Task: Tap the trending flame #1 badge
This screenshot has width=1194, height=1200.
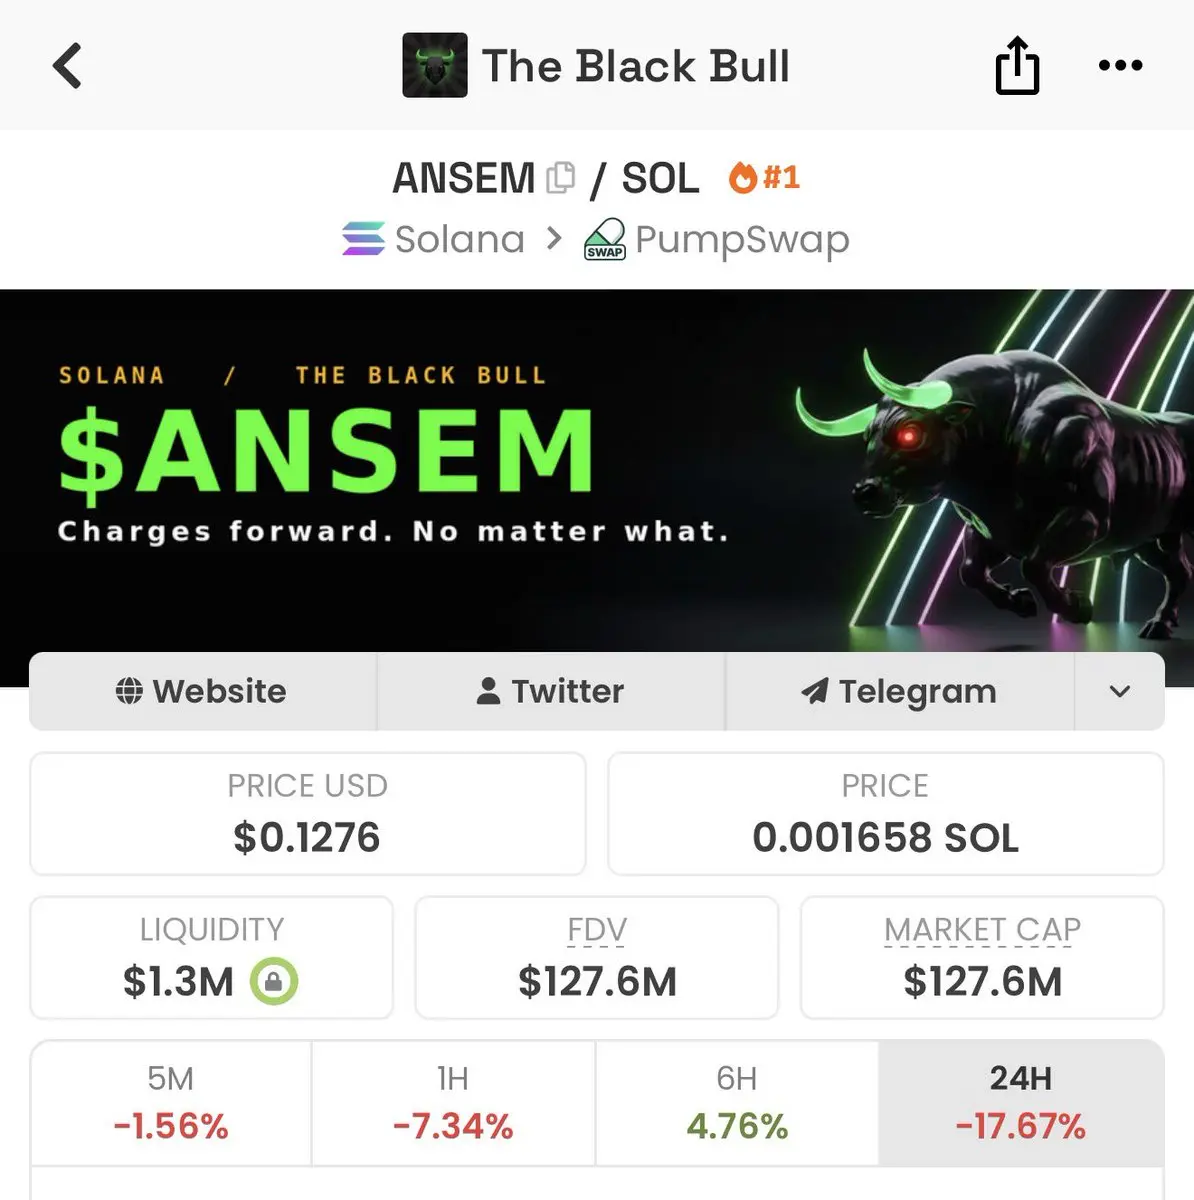Action: click(x=764, y=177)
